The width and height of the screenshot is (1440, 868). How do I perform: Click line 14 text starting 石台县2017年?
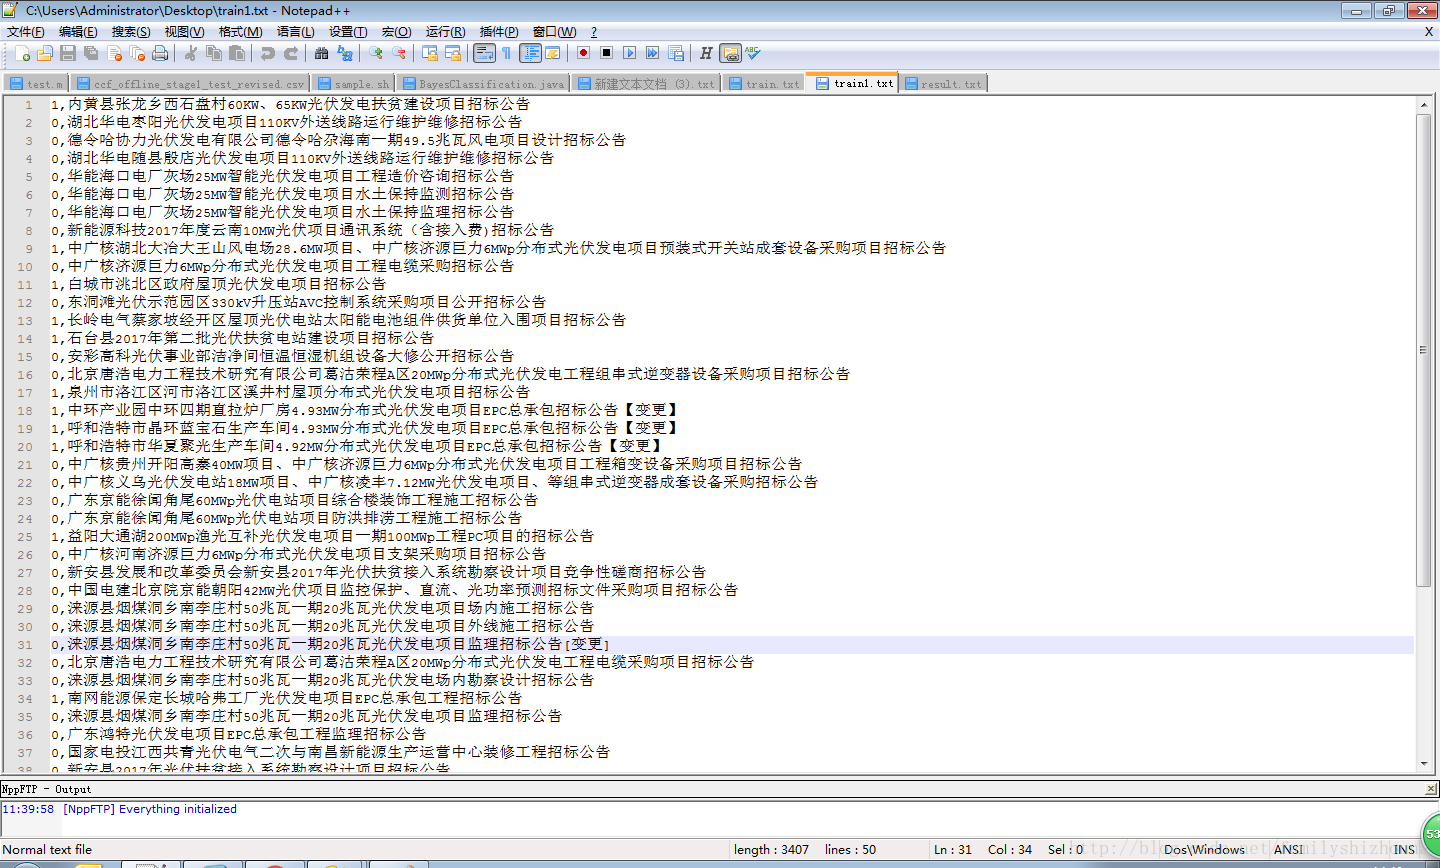(x=242, y=338)
